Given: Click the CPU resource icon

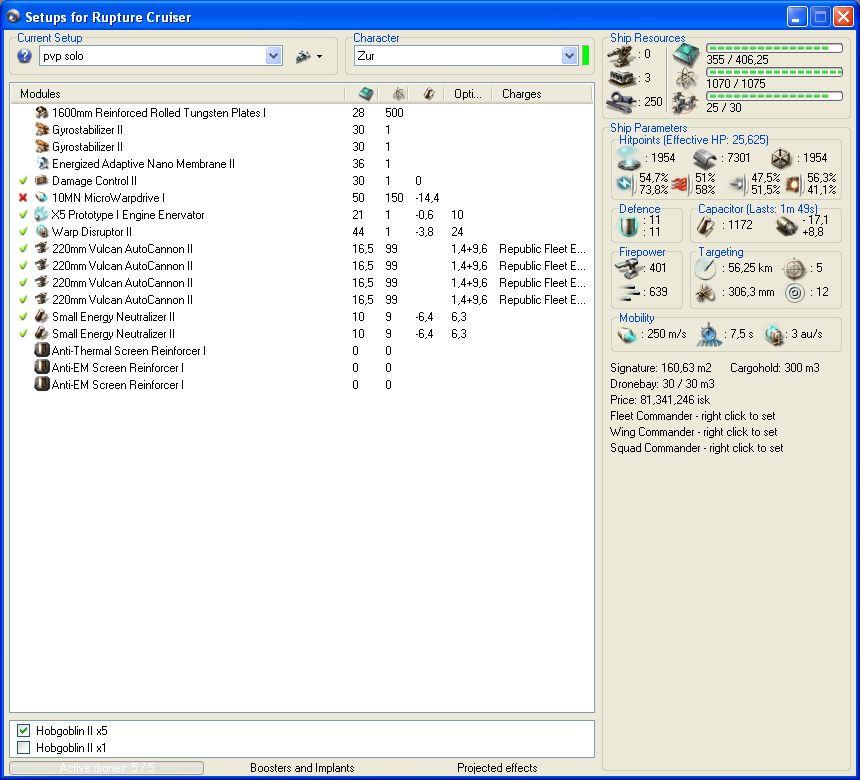Looking at the screenshot, I should [x=686, y=54].
